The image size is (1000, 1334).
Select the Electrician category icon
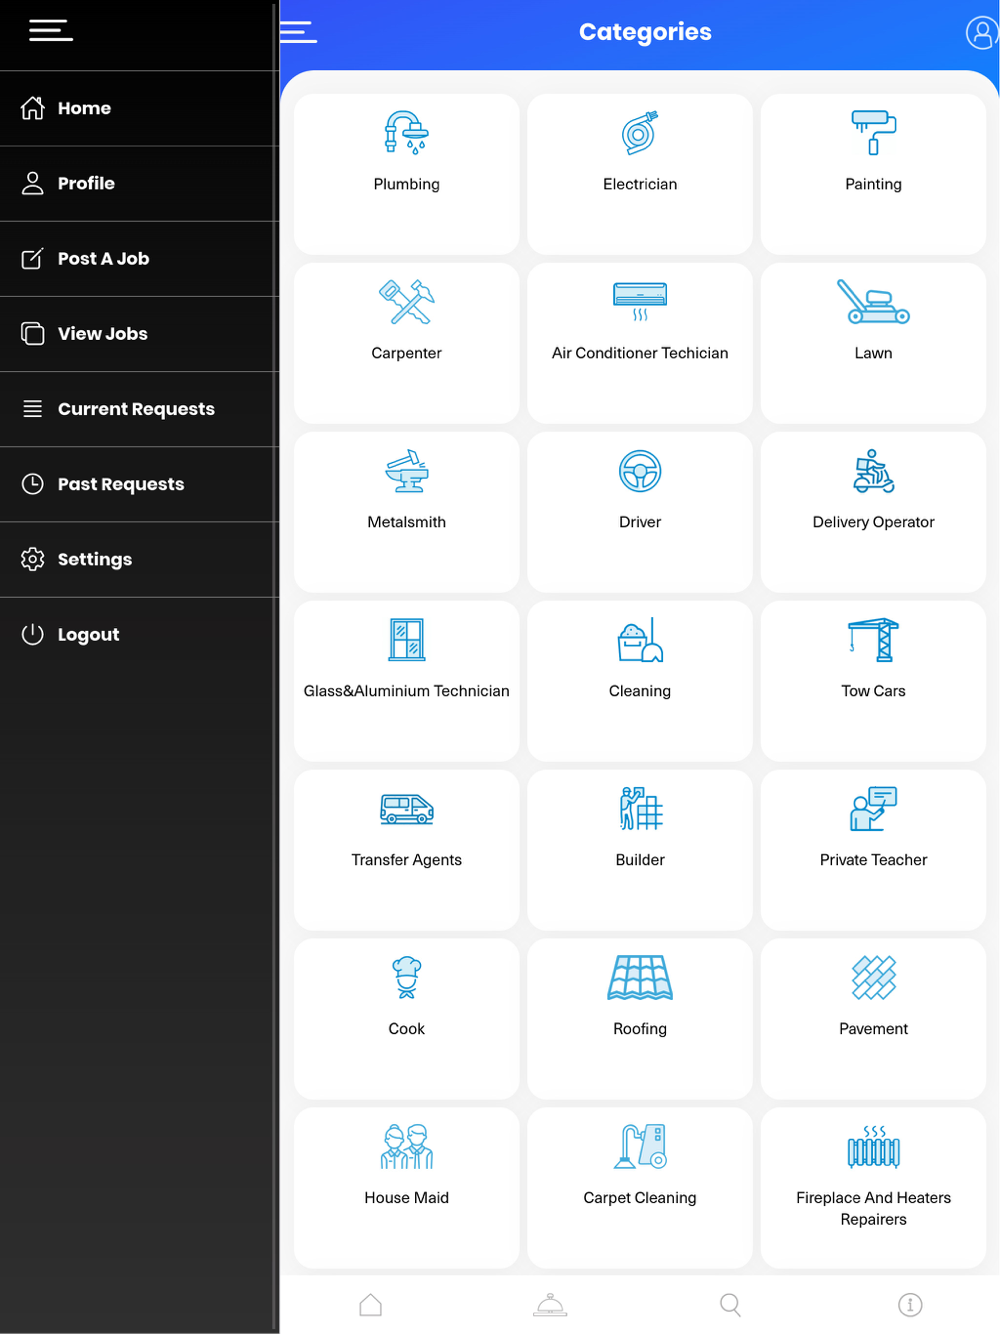(640, 132)
